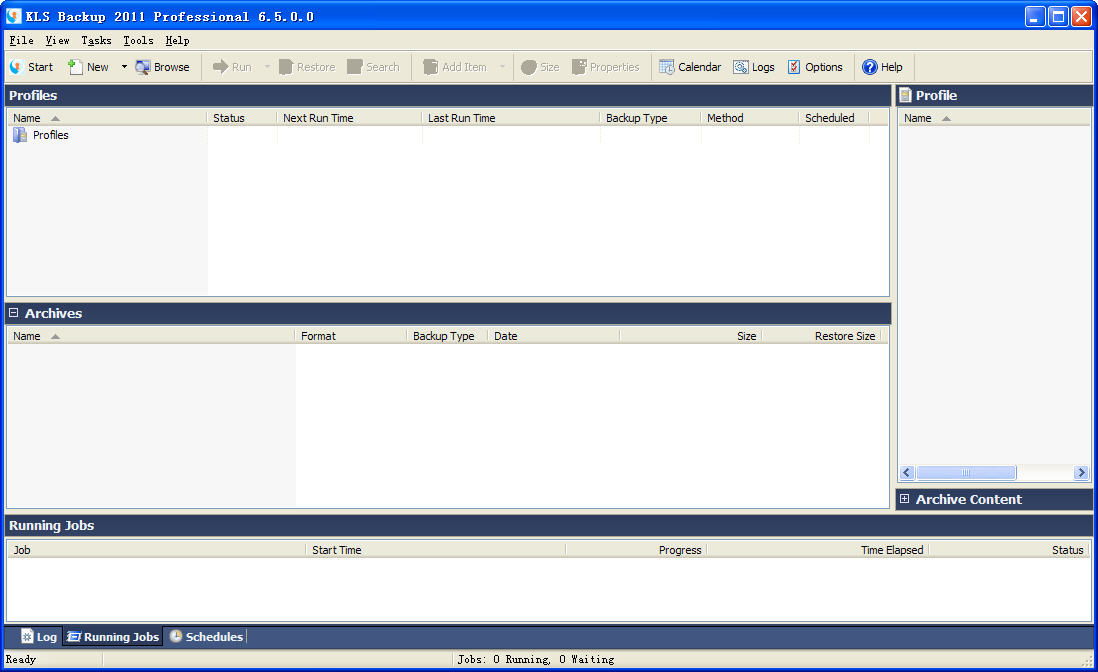Screen dimensions: 1098x672
Task: Click the Start Time column header
Action: point(436,550)
